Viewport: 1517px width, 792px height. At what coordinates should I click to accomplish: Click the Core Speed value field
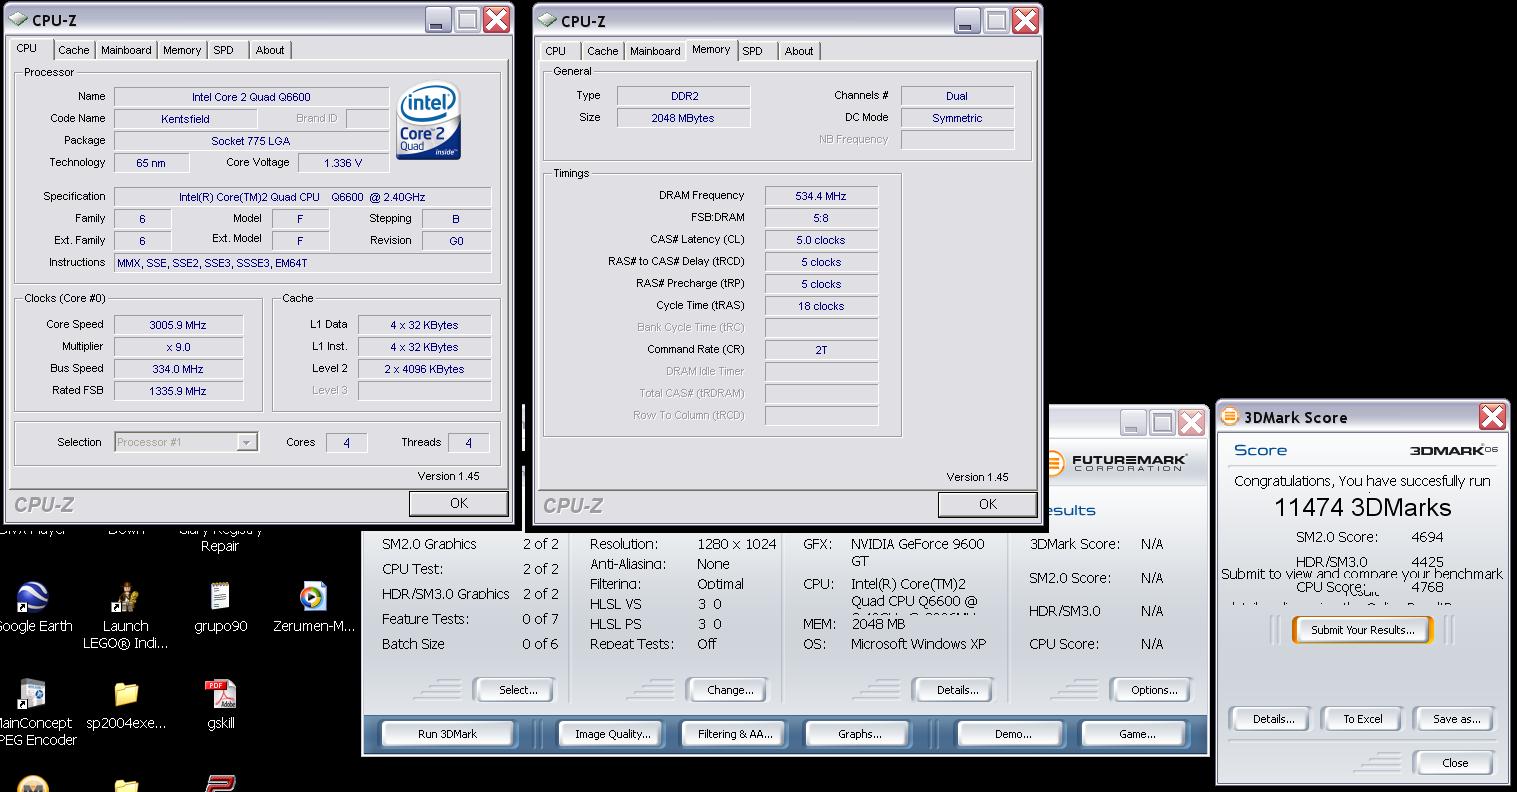[178, 325]
